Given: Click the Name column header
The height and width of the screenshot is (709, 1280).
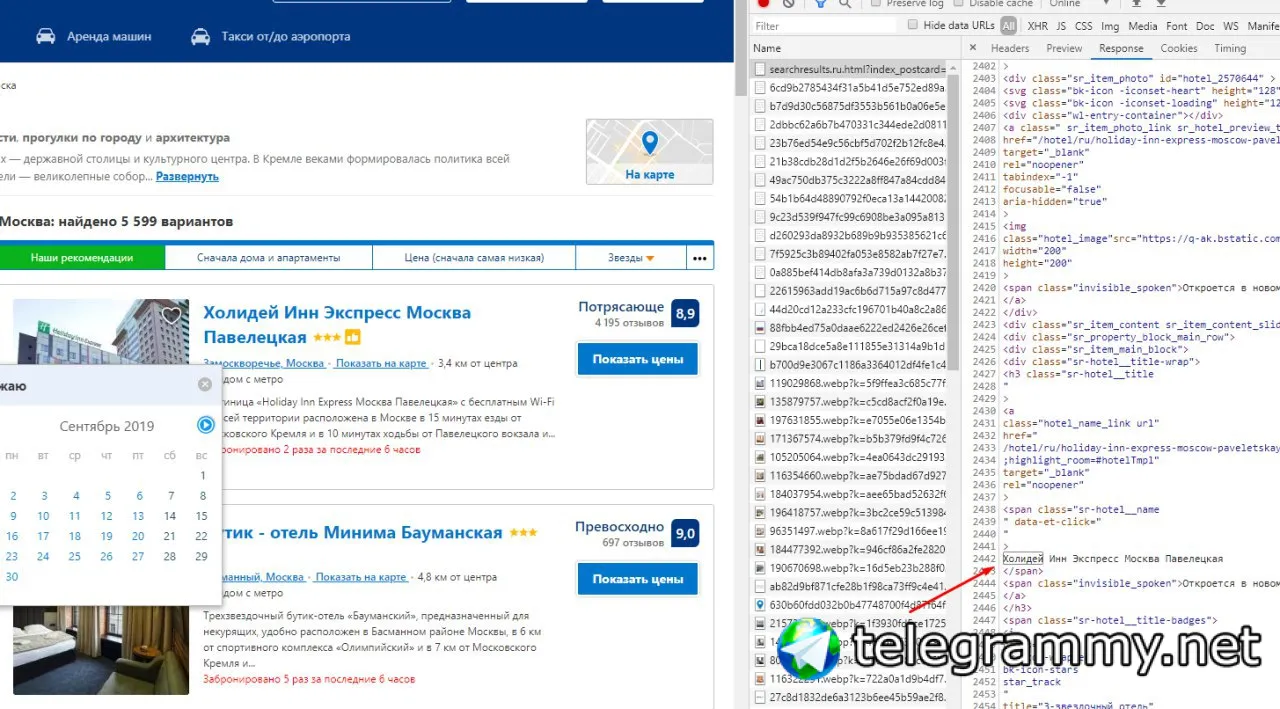Looking at the screenshot, I should click(767, 48).
